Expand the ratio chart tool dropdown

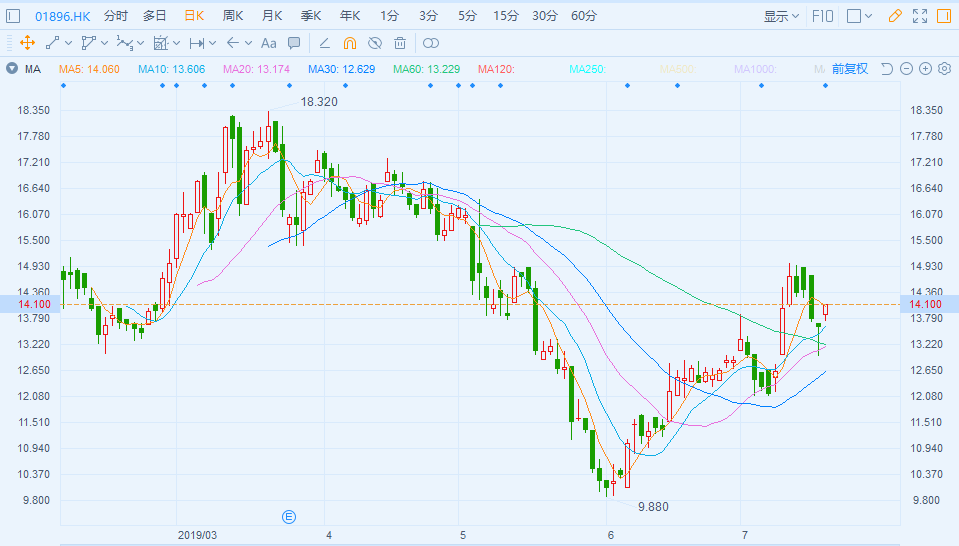click(x=177, y=43)
